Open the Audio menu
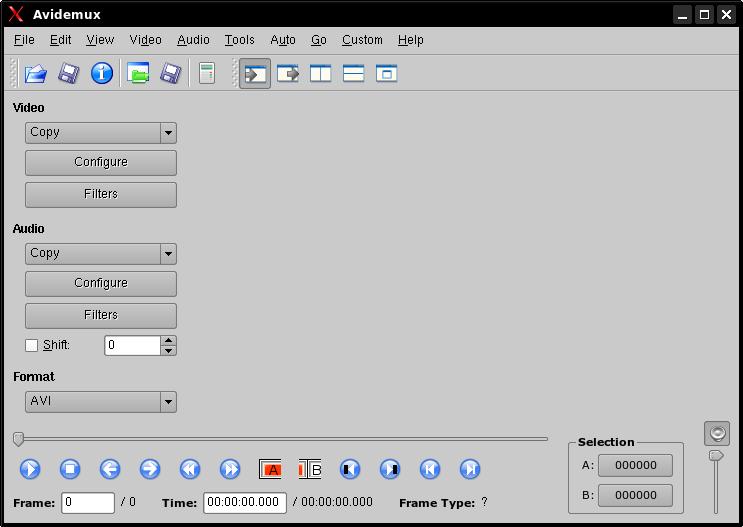 pos(193,40)
